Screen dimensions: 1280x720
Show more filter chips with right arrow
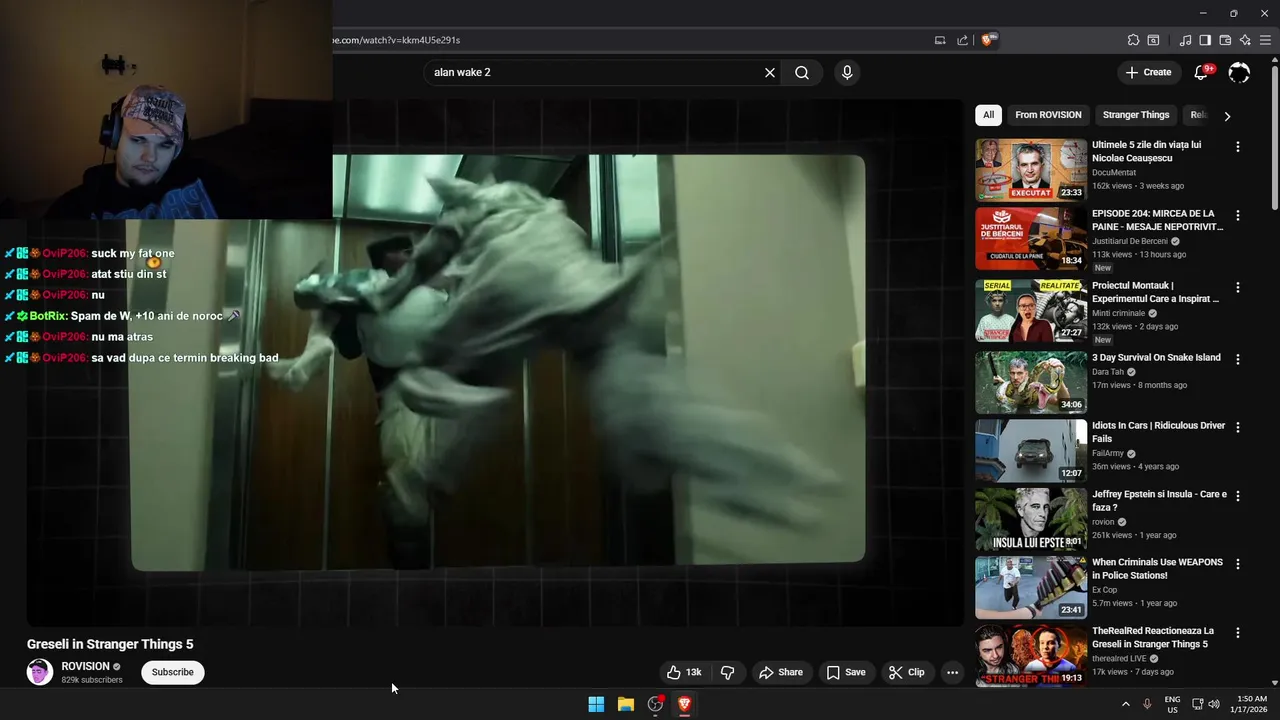click(1227, 116)
